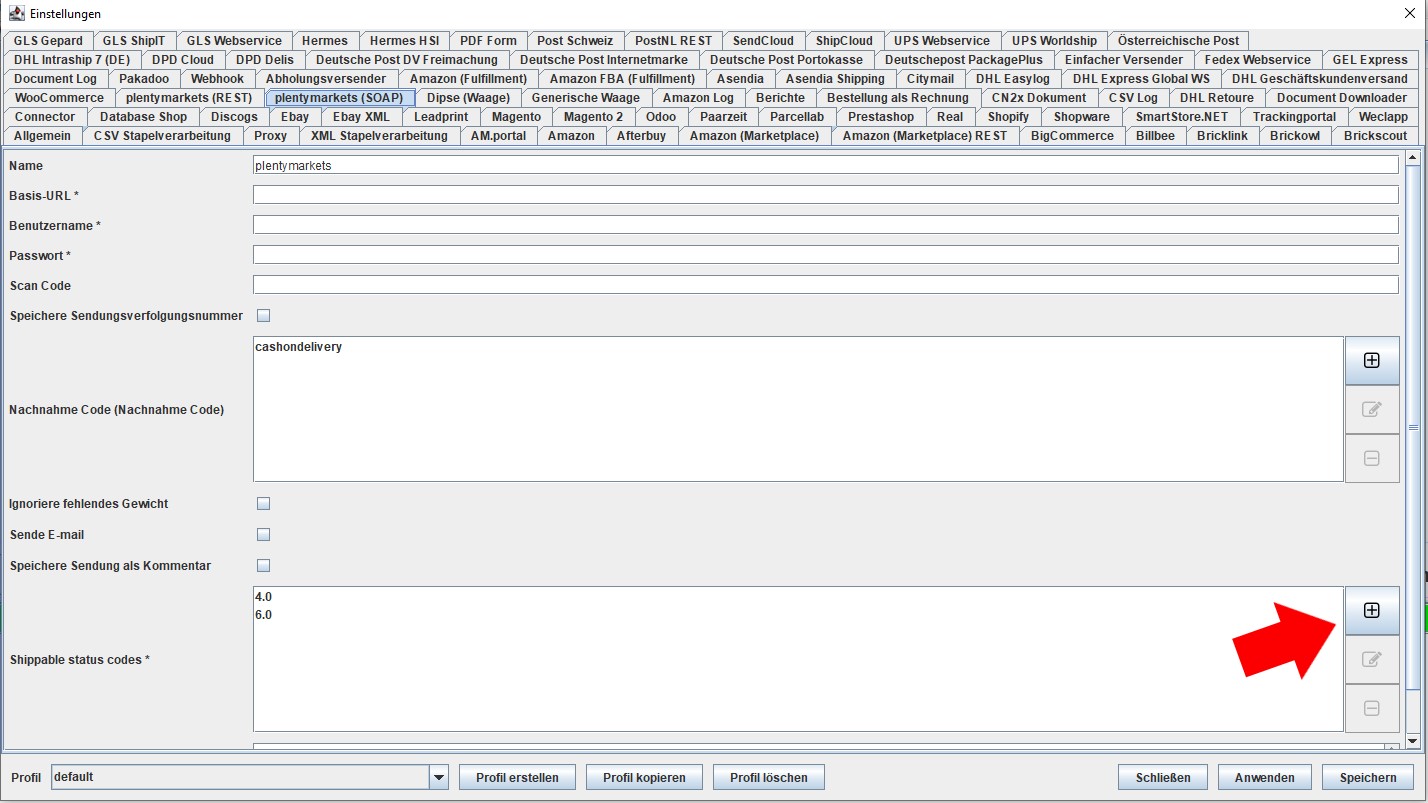This screenshot has height=803, width=1428.
Task: Remove the selected Nachnahme Code entry
Action: click(1372, 458)
